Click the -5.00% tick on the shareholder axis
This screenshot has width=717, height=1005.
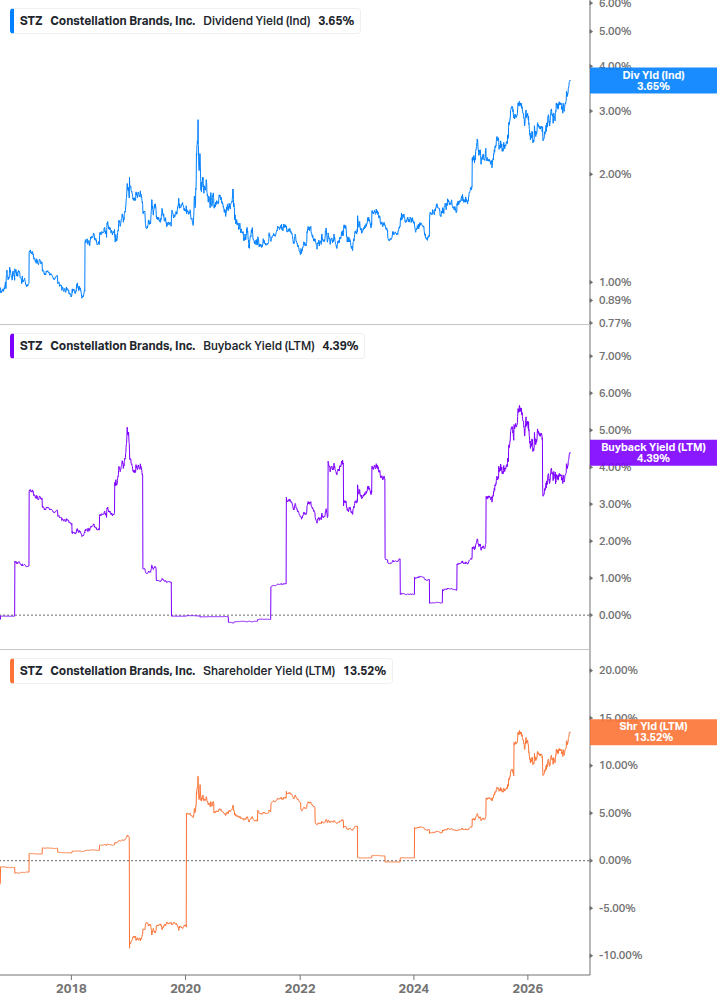point(617,908)
